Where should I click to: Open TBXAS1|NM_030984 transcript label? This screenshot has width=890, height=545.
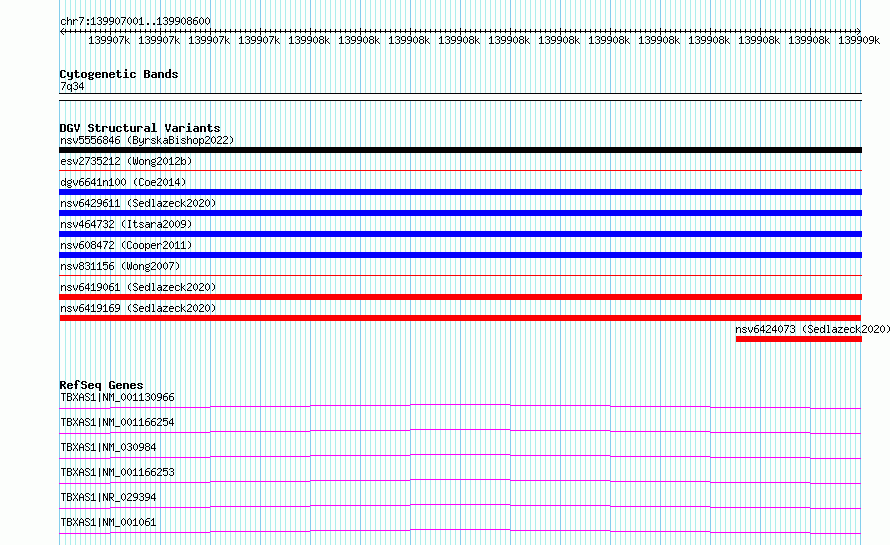click(x=108, y=447)
